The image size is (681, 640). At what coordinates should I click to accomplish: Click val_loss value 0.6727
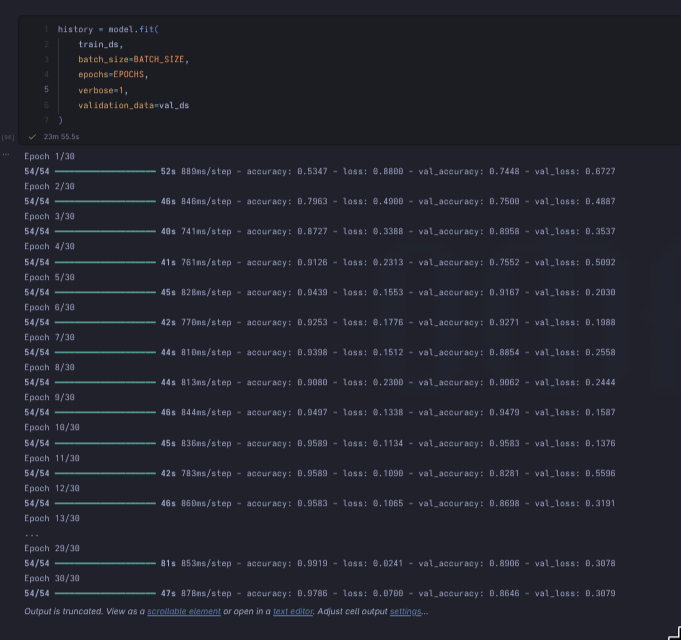click(x=600, y=172)
